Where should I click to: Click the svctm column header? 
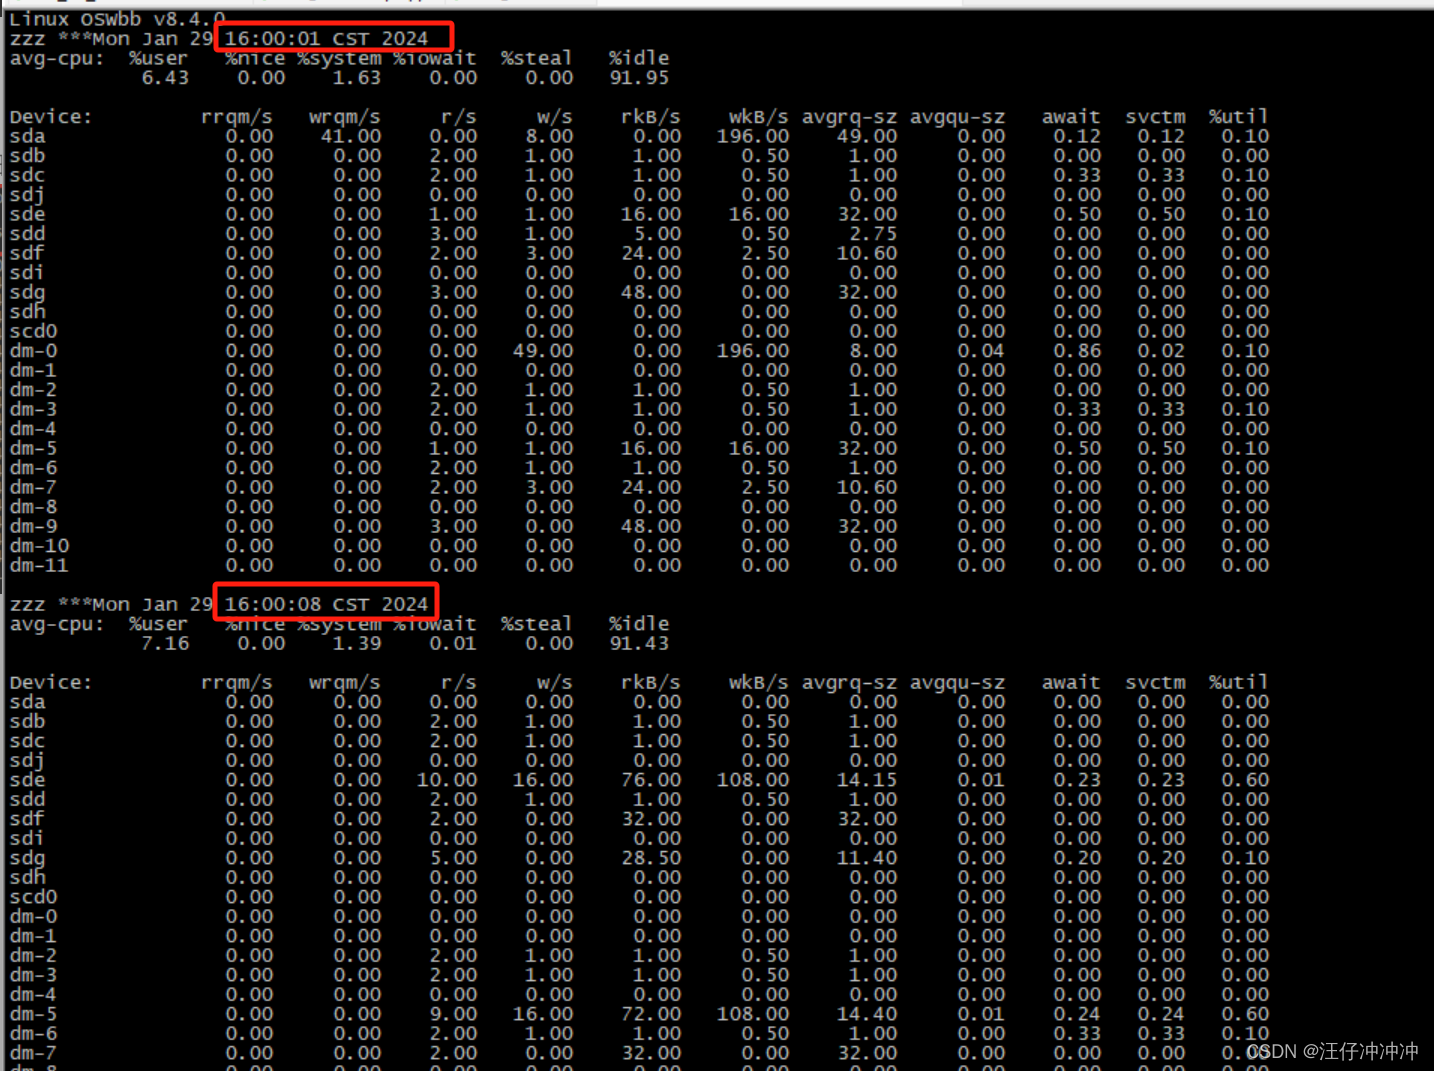(x=1155, y=116)
